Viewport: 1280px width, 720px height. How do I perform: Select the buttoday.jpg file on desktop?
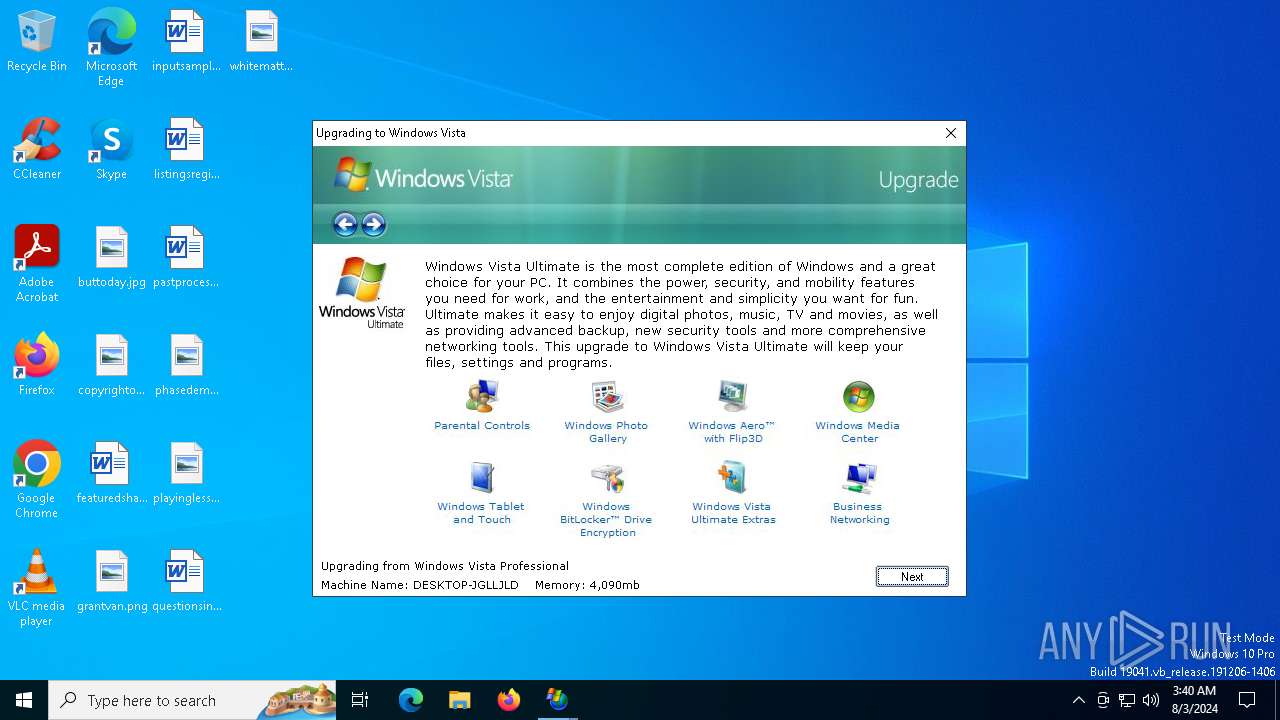(111, 258)
